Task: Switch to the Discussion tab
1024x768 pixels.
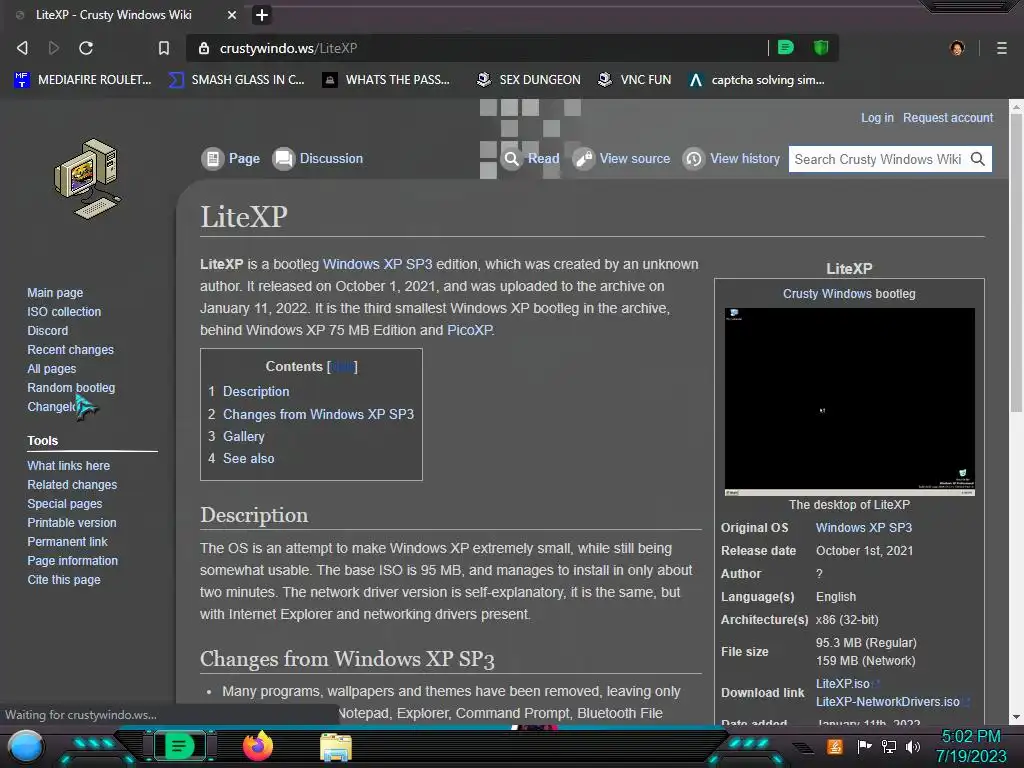Action: pos(317,159)
